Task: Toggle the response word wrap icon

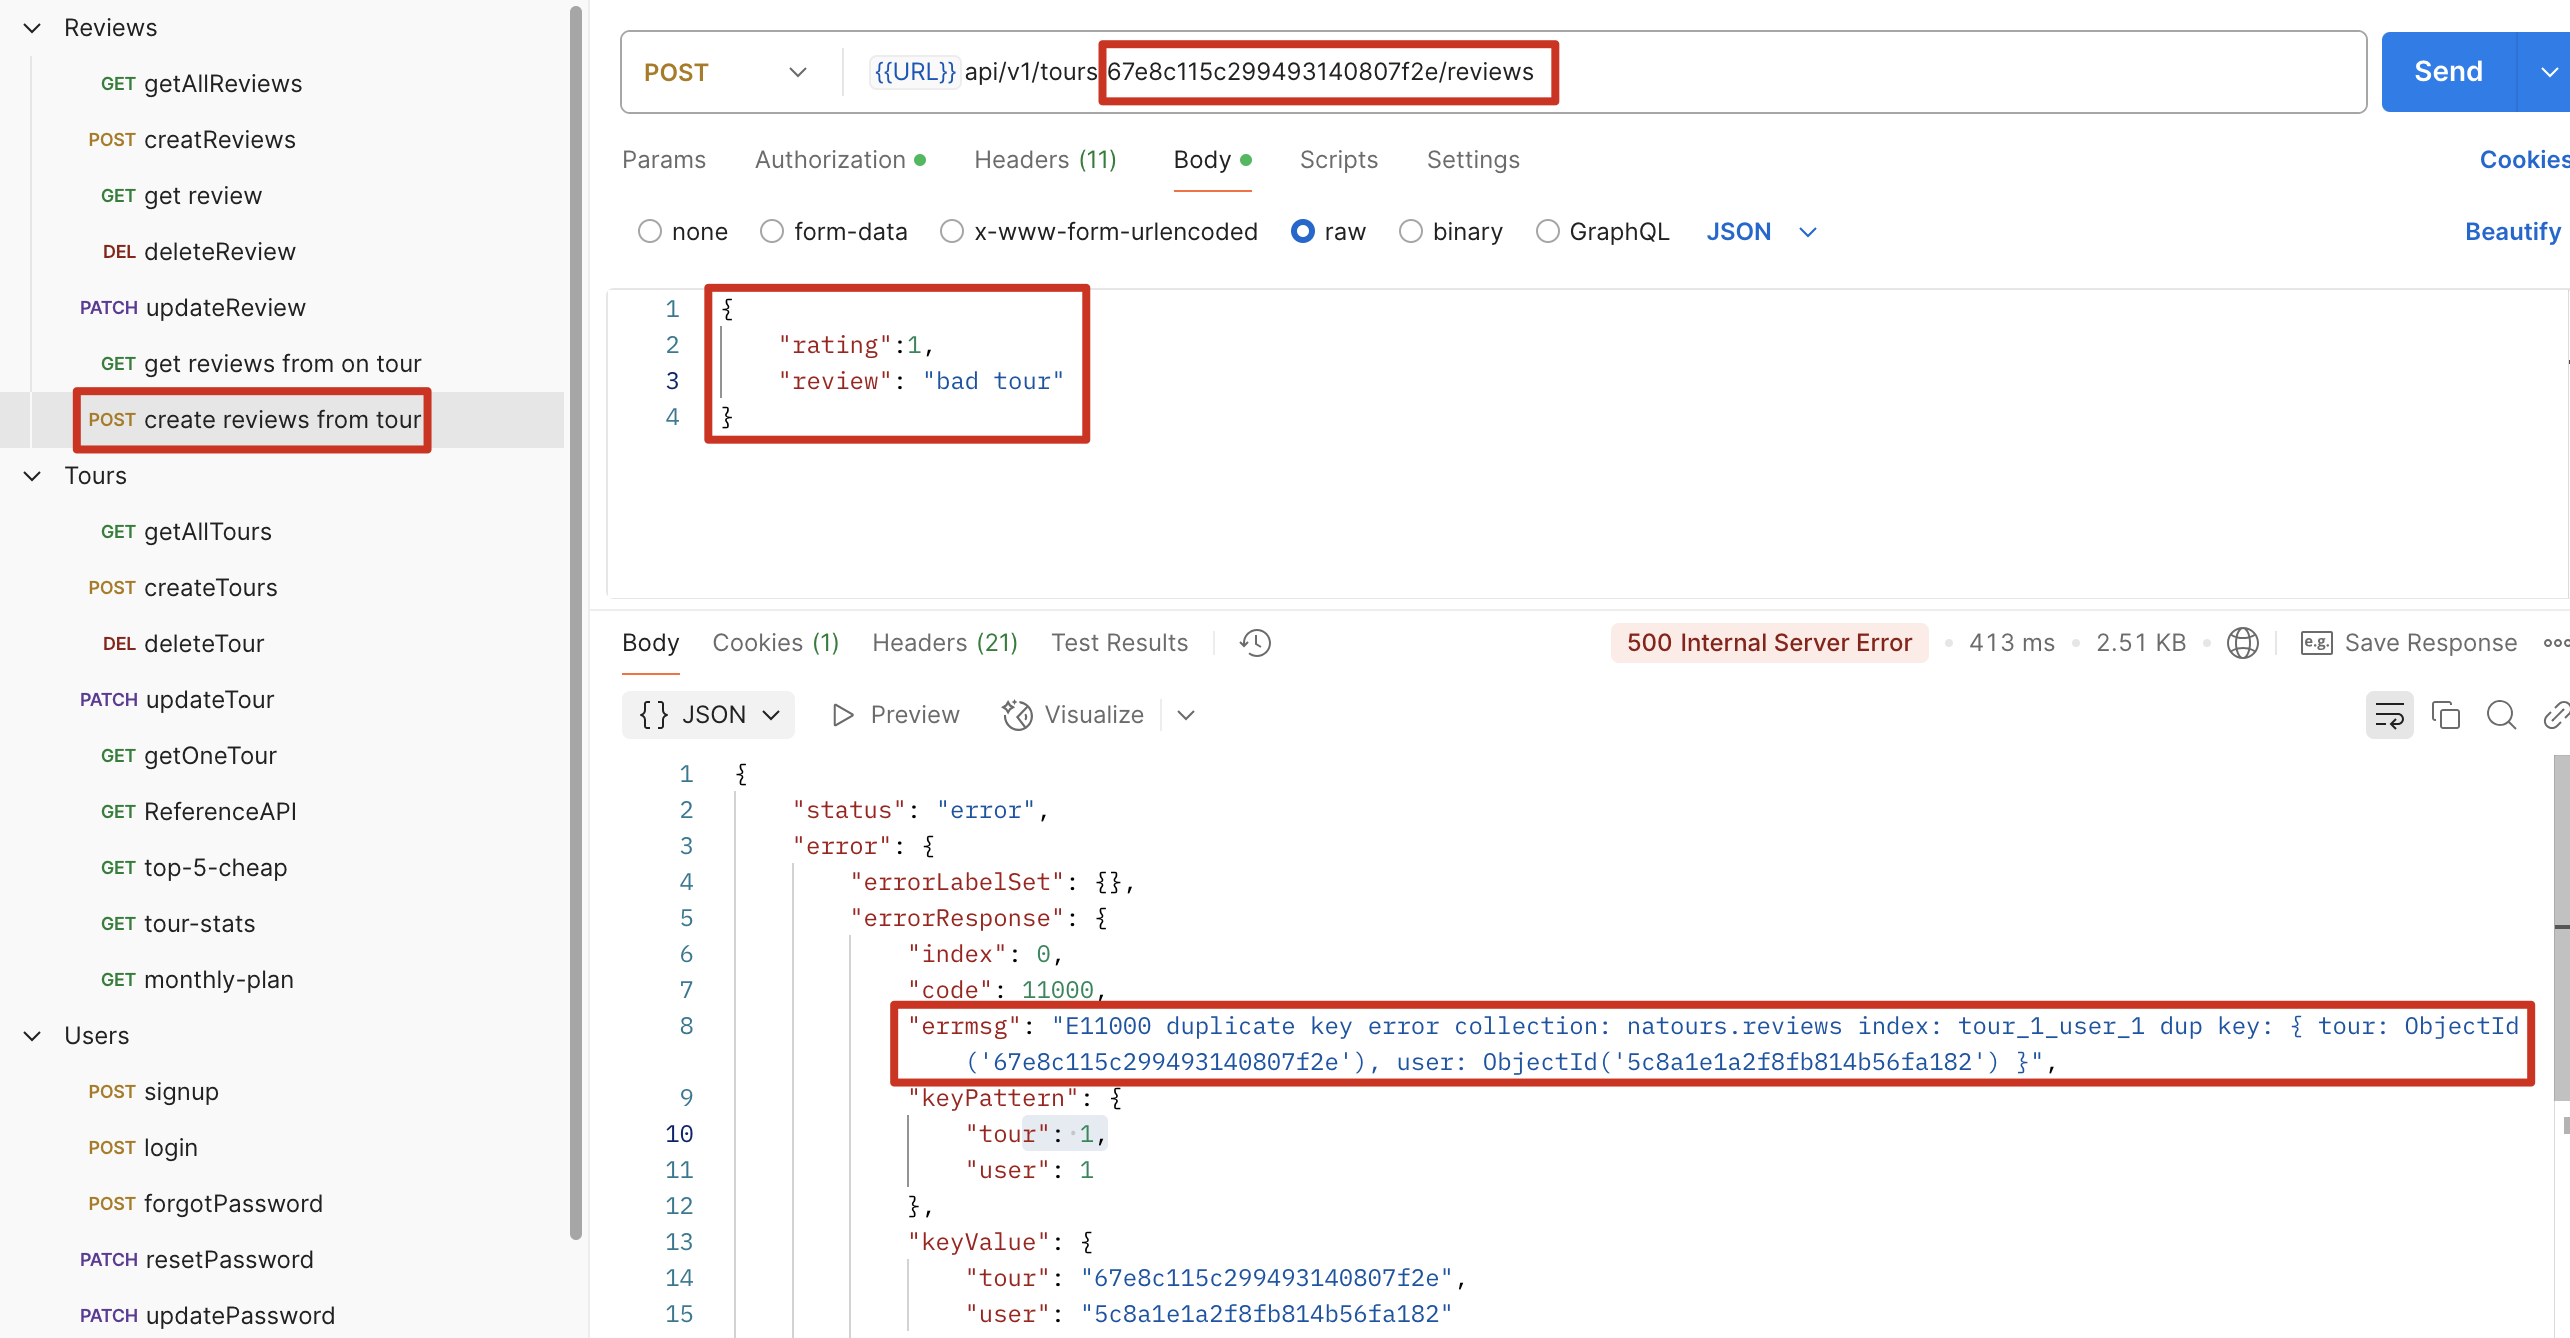Action: [x=2389, y=715]
